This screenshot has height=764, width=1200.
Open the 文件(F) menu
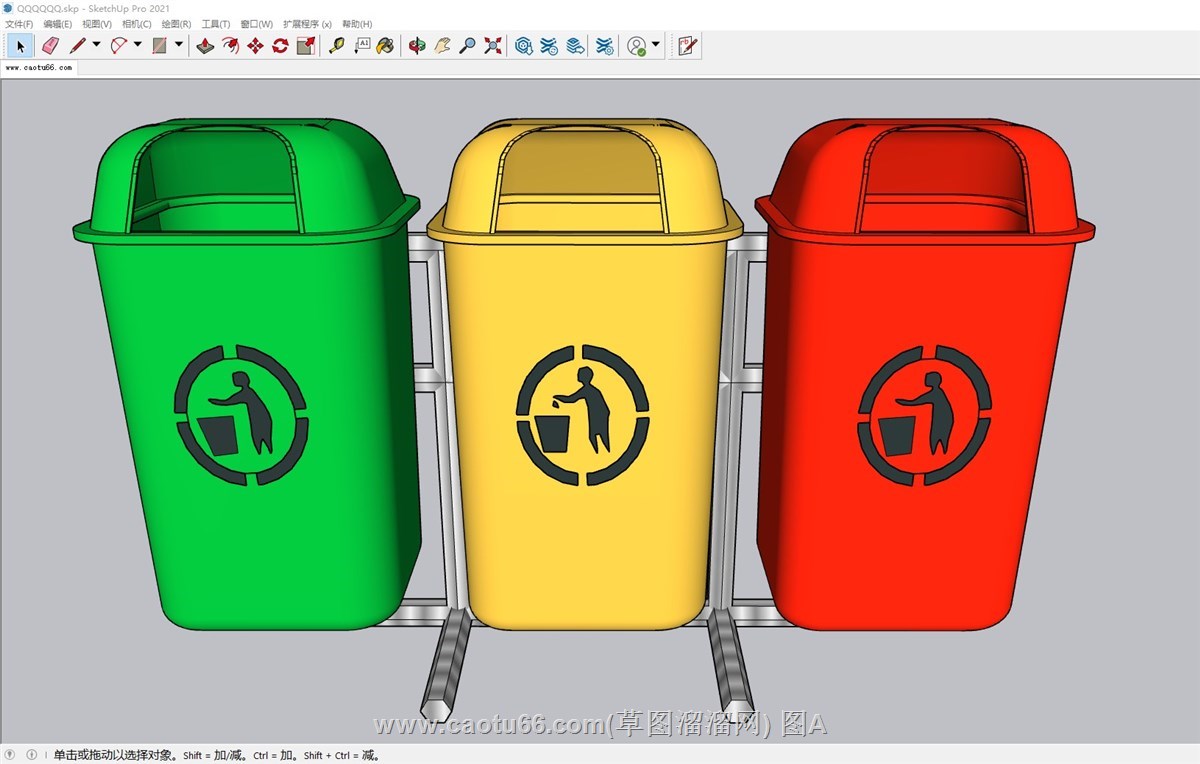coord(19,24)
